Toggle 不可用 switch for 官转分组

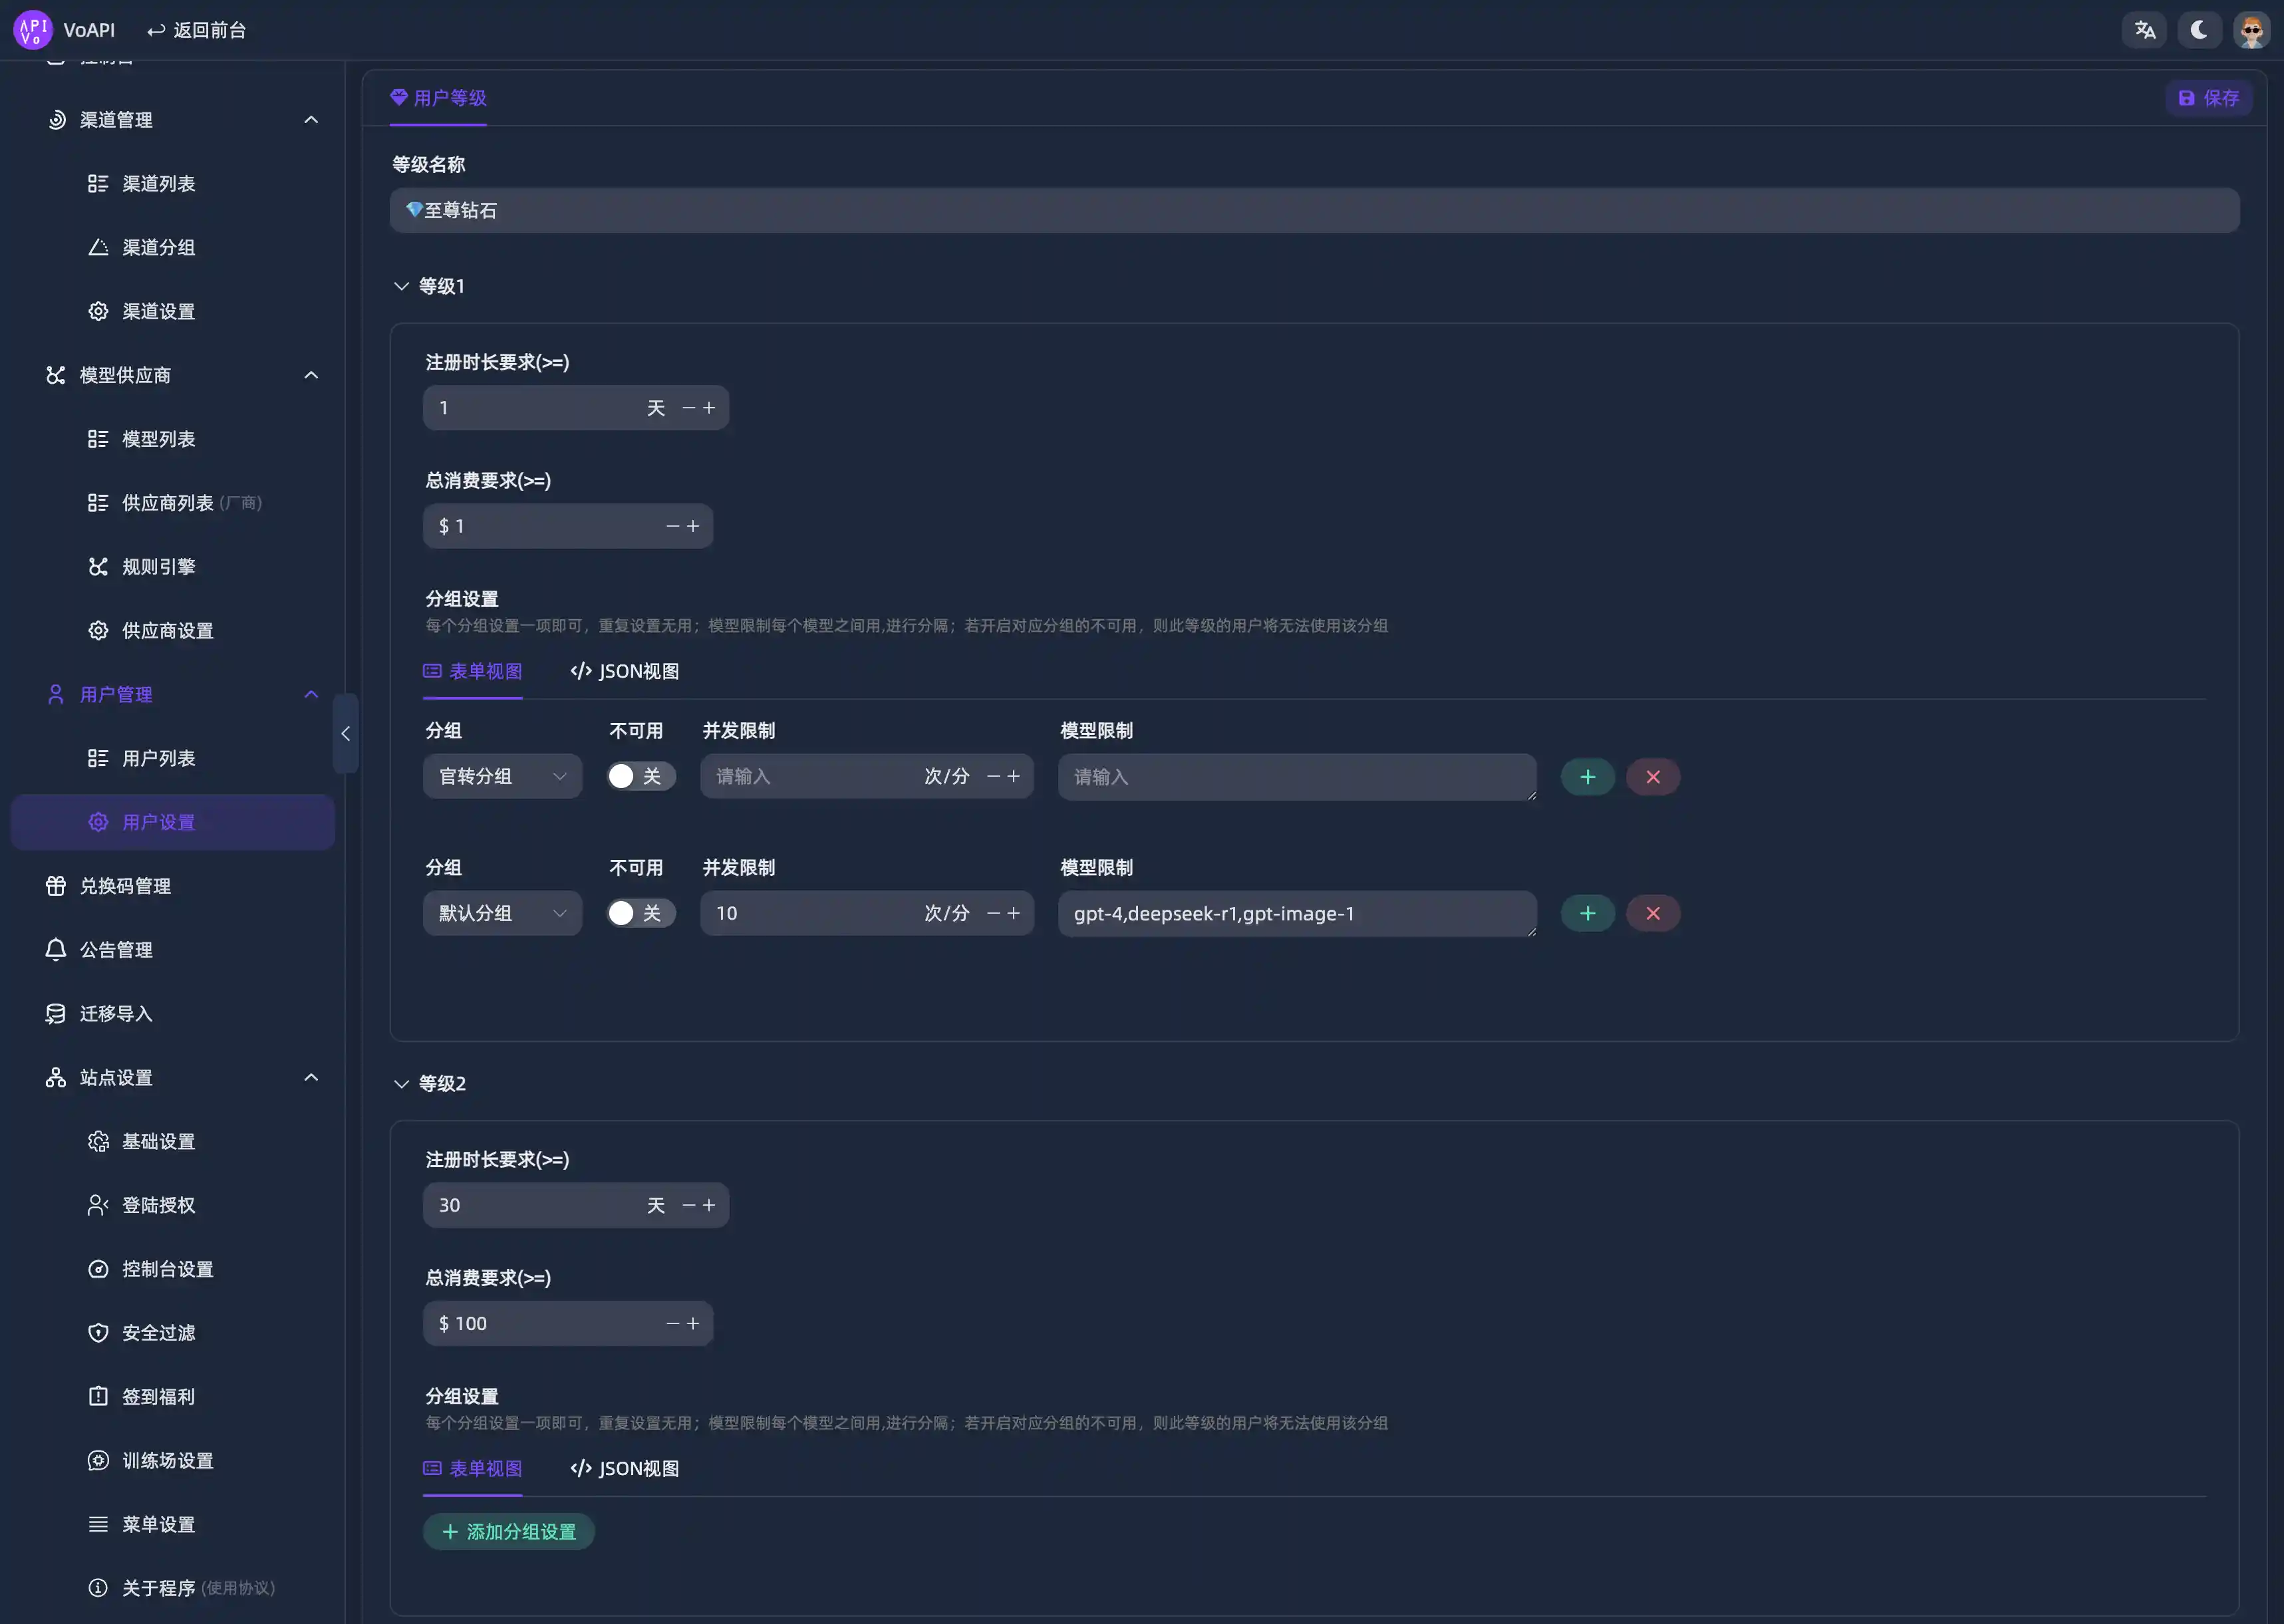pos(640,776)
